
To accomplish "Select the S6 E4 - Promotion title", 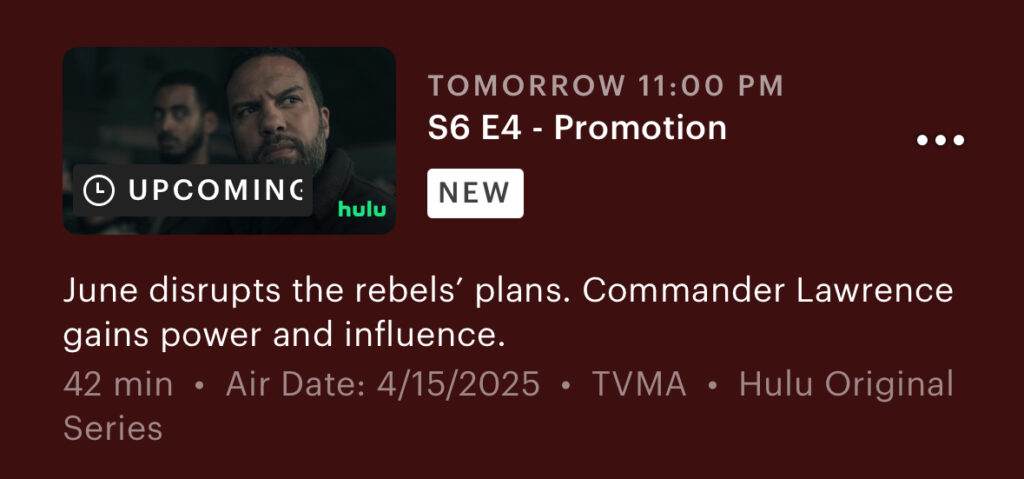I will (577, 127).
